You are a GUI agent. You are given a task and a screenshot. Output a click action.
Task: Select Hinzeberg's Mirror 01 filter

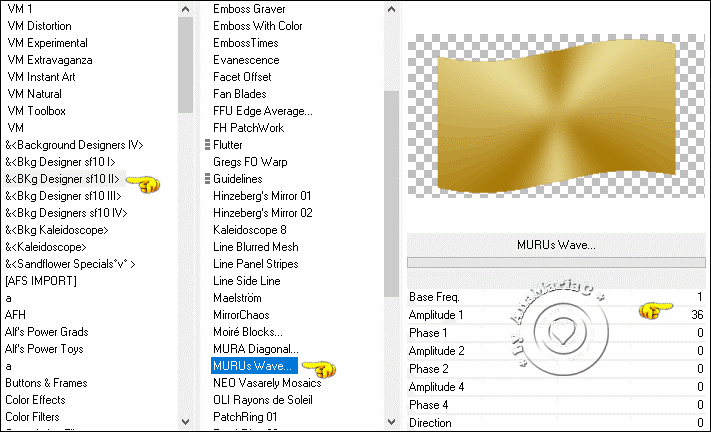(262, 196)
